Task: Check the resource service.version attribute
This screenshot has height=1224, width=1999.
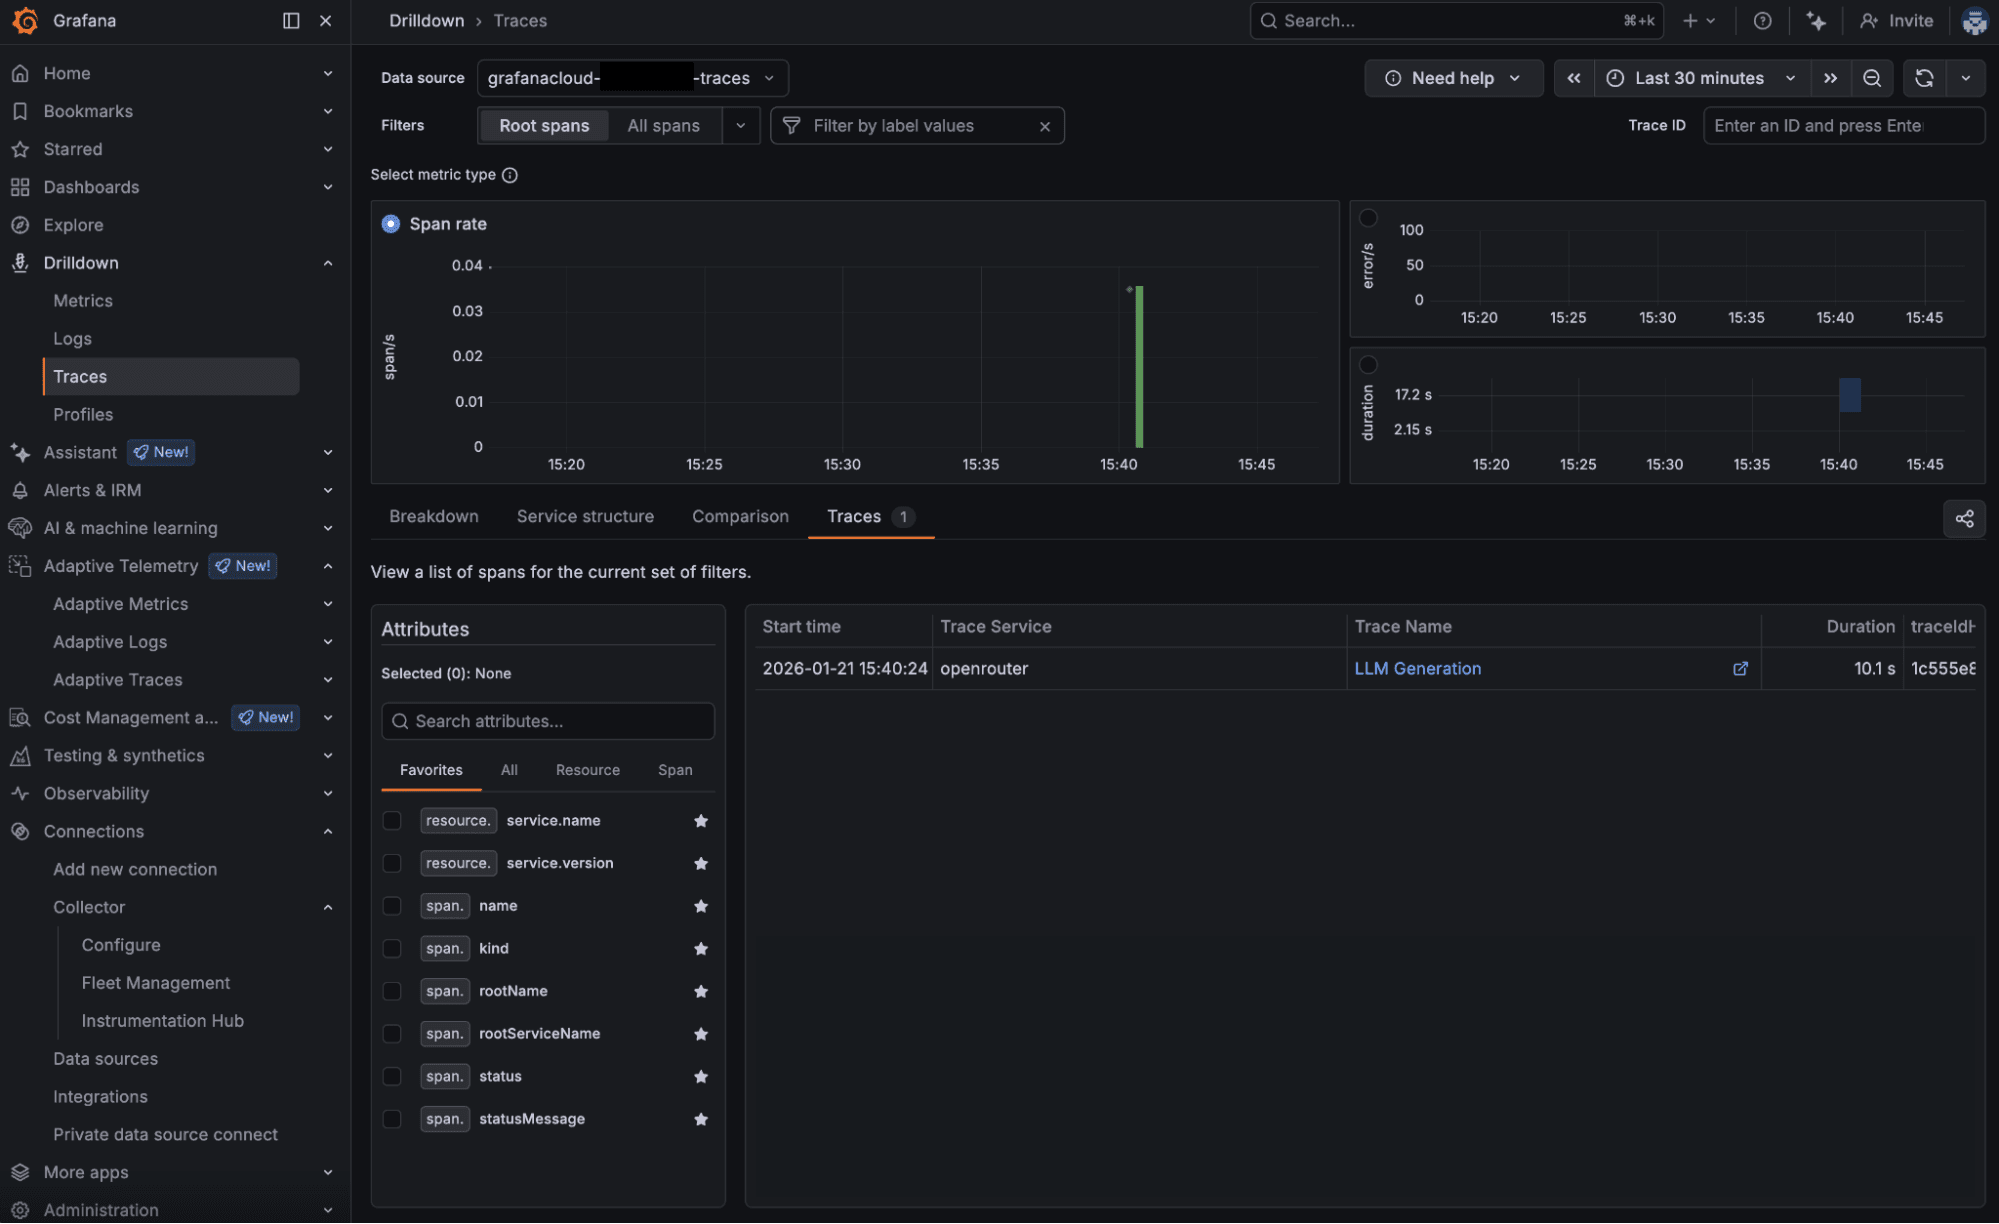Action: pos(392,863)
